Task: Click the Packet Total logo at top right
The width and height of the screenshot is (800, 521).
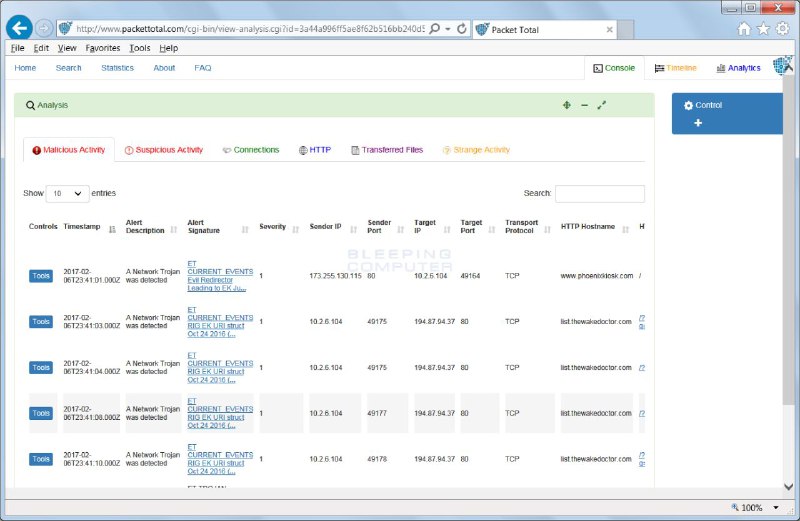Action: click(x=783, y=65)
